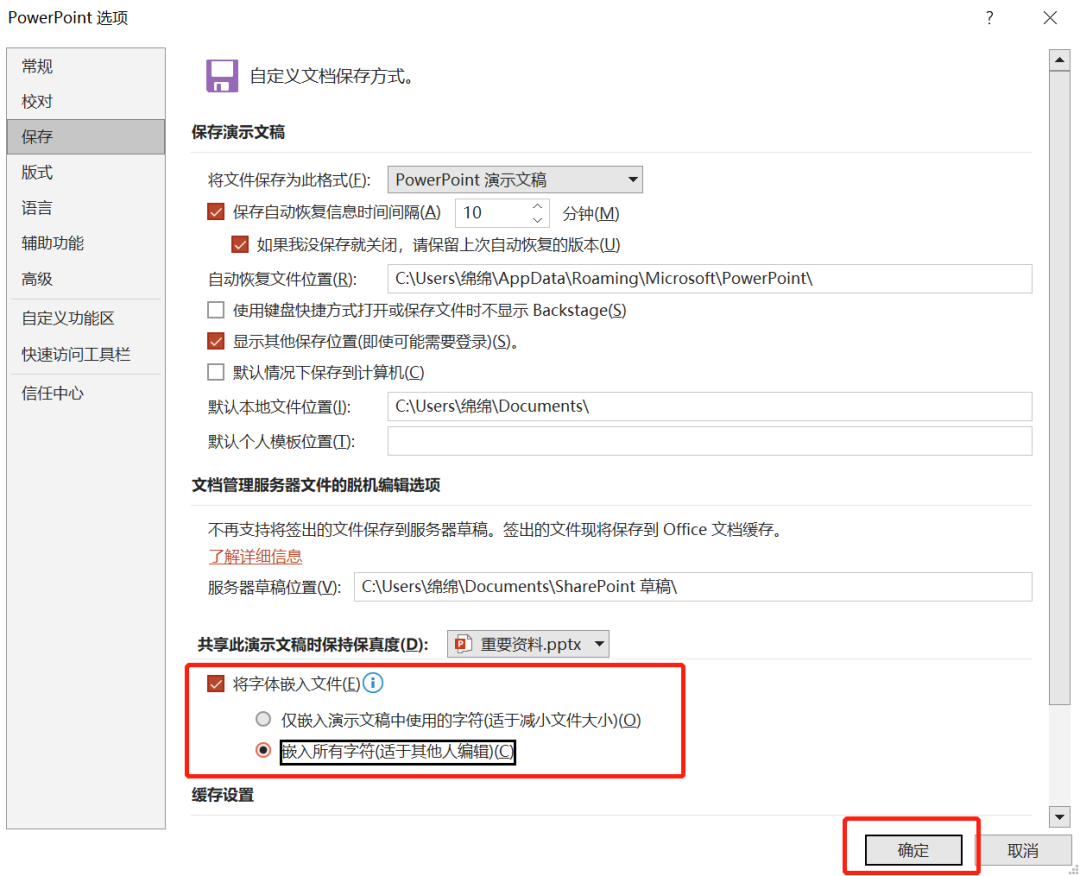Open the 了解详细信息 link
This screenshot has width=1080, height=876.
click(x=256, y=556)
